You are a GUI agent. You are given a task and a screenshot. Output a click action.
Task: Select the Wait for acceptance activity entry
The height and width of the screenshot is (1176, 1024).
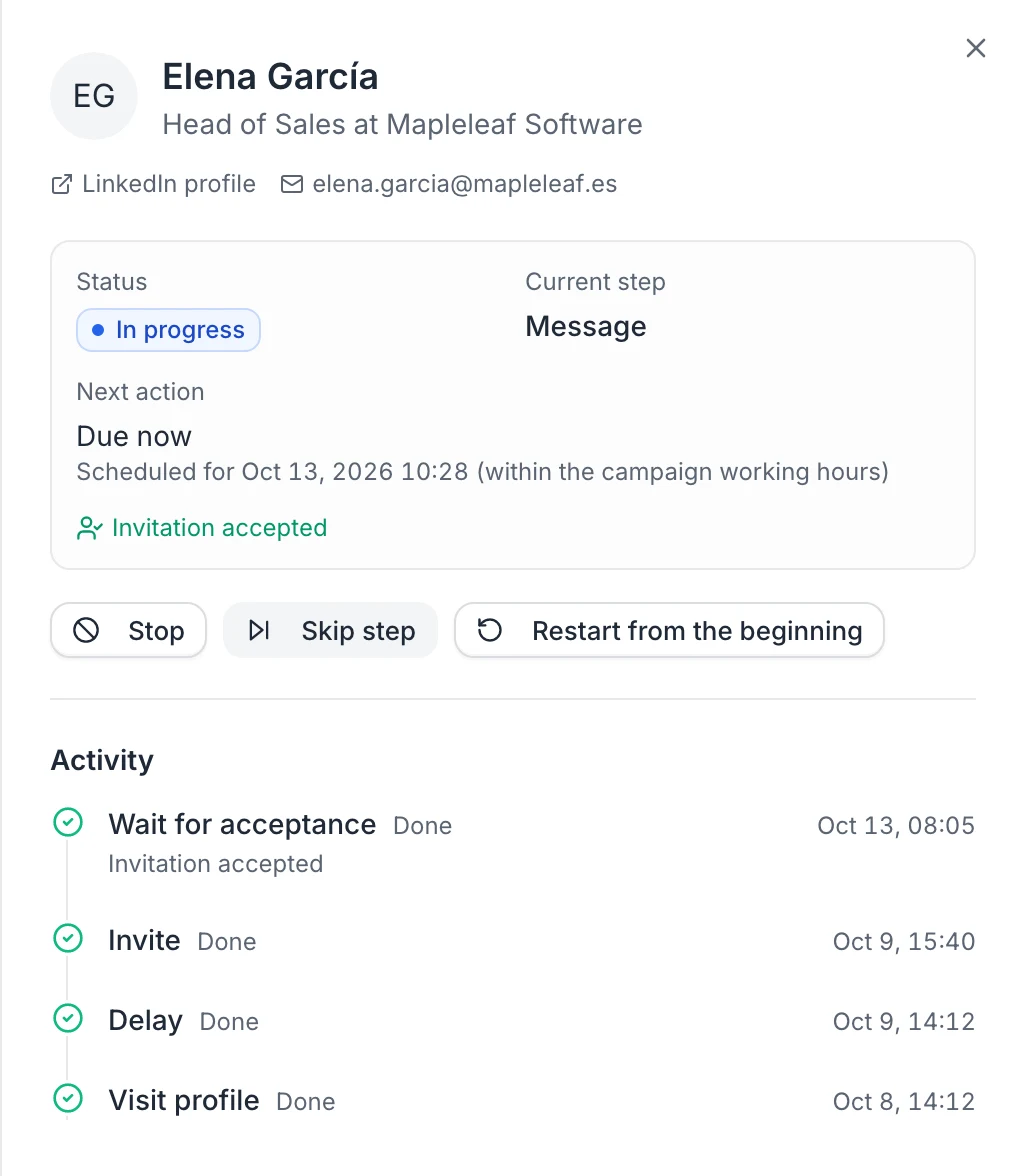[513, 843]
